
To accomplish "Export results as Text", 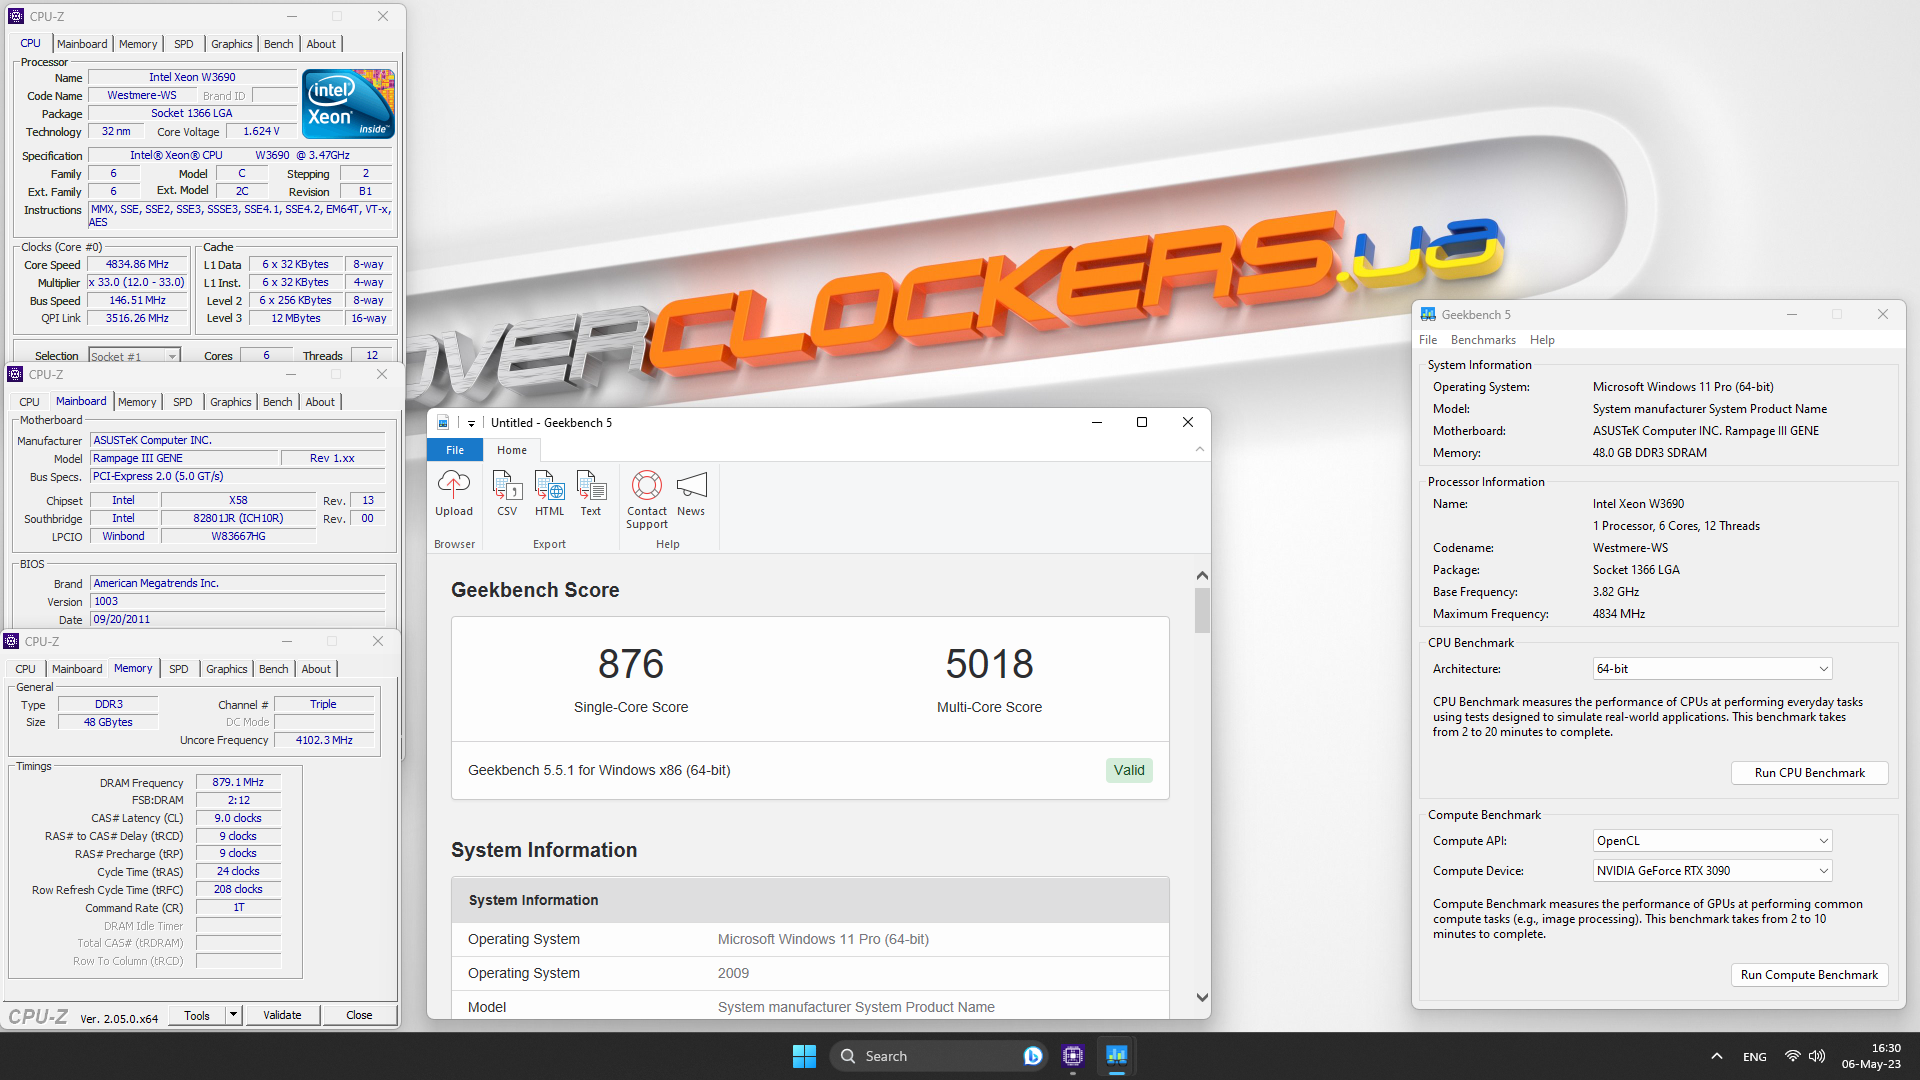I will 591,494.
